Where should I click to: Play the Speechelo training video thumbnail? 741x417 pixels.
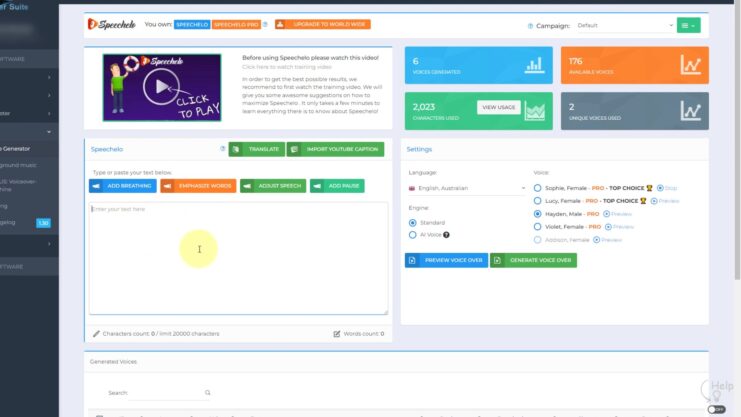tap(162, 87)
